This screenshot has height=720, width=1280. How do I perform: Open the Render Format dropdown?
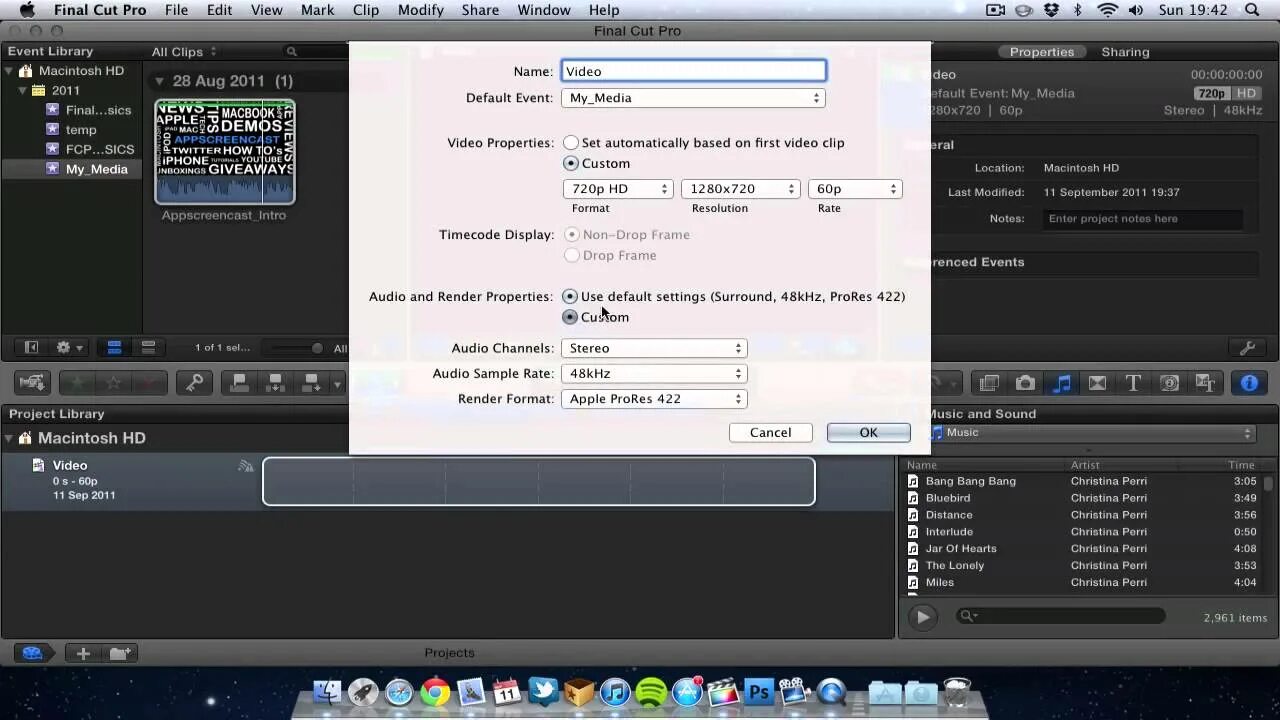tap(654, 399)
